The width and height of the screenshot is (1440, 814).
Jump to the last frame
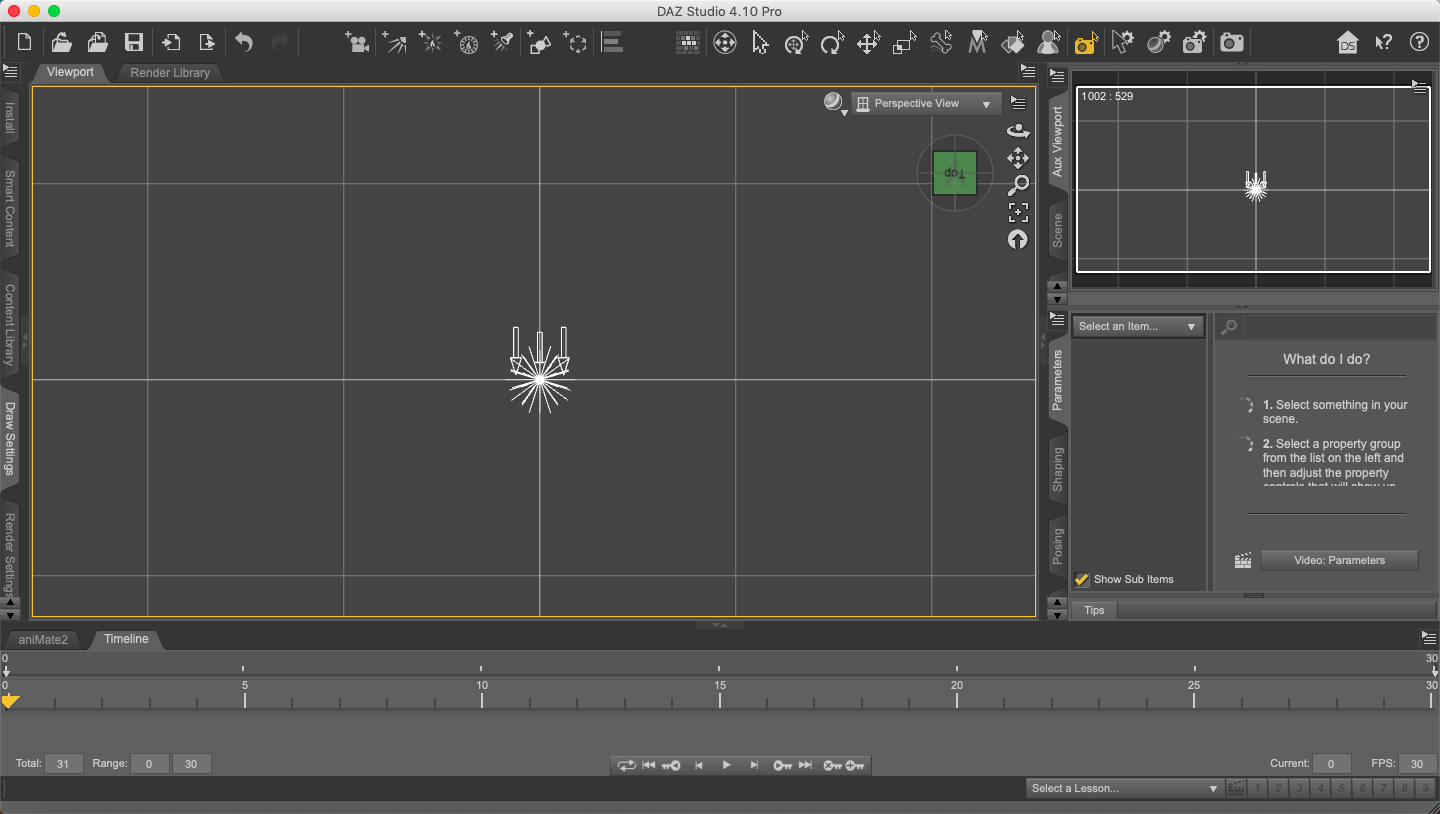pyautogui.click(x=805, y=765)
